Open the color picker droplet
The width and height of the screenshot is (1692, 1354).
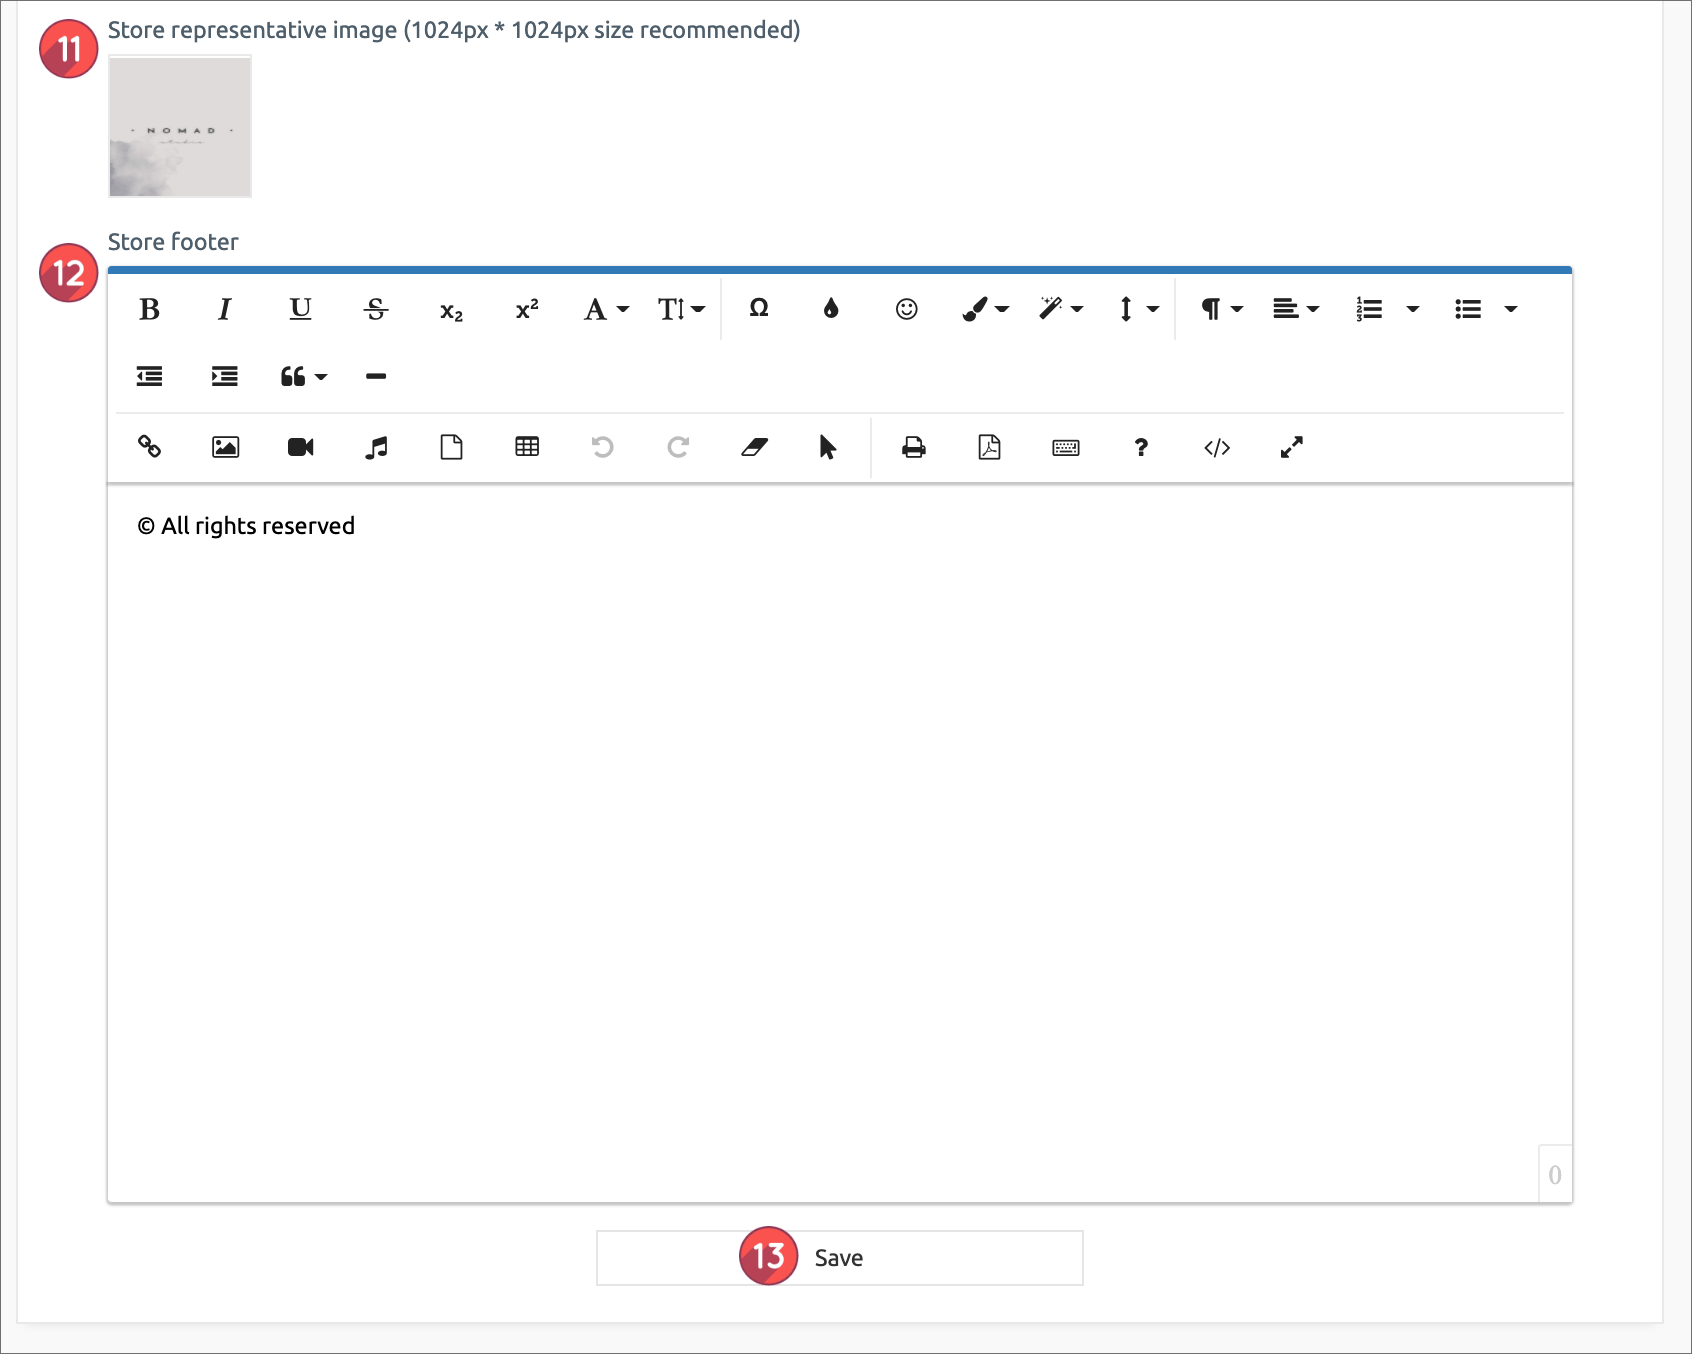click(831, 309)
